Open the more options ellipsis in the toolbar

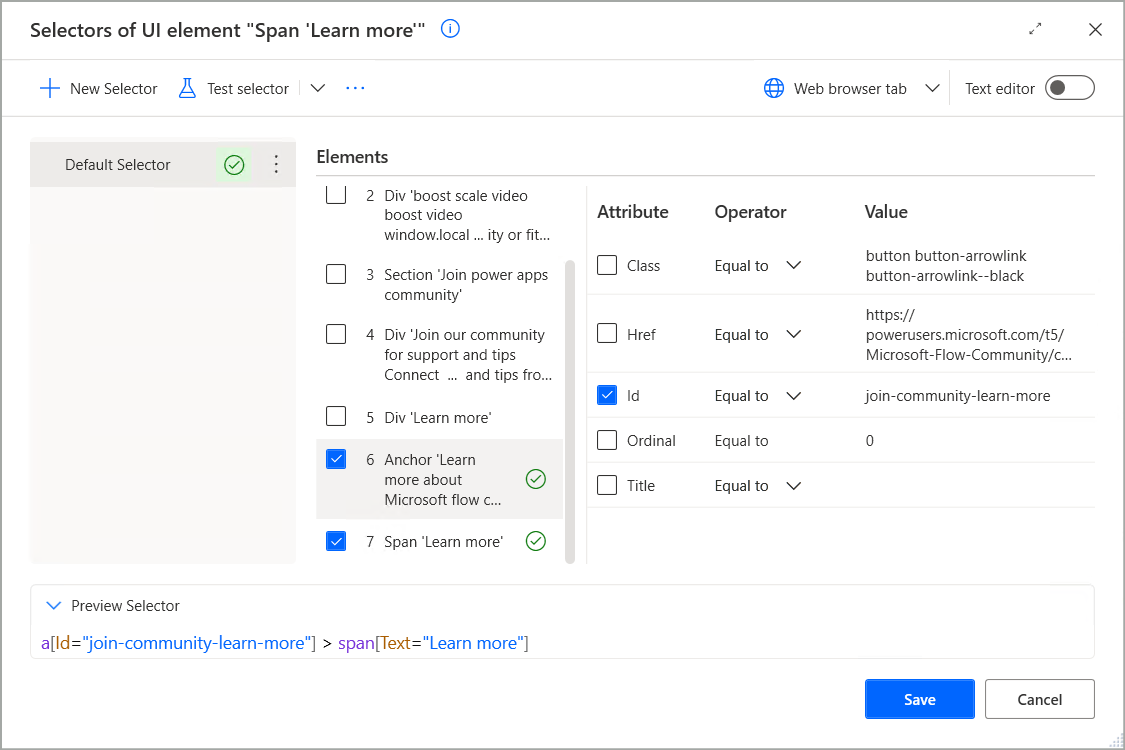(355, 88)
